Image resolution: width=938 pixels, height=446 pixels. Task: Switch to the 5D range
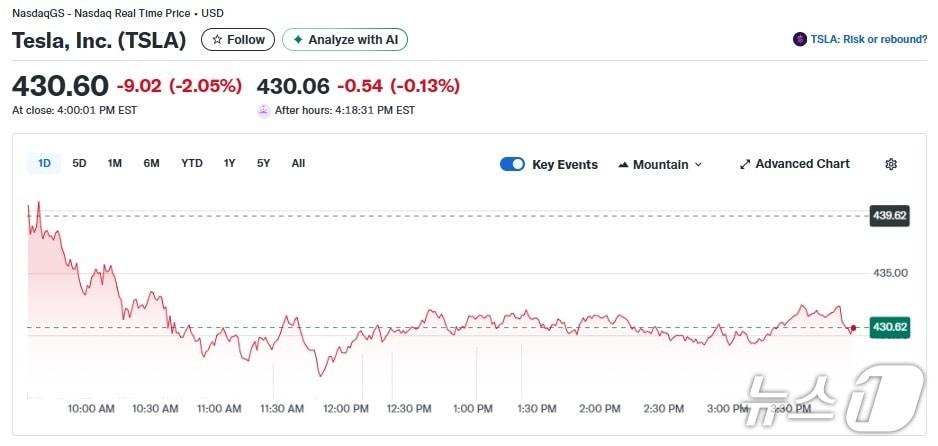tap(79, 163)
